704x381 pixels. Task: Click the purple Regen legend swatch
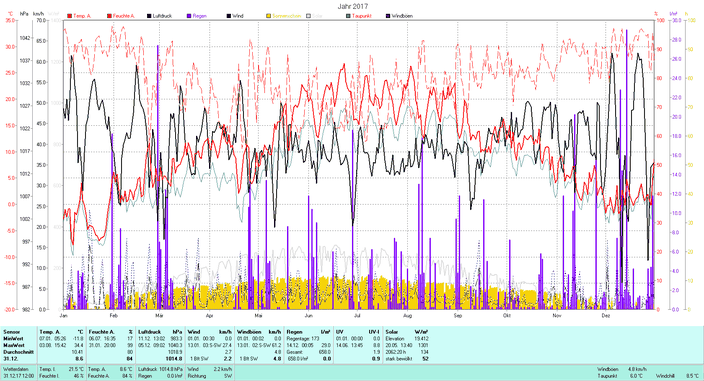point(189,16)
